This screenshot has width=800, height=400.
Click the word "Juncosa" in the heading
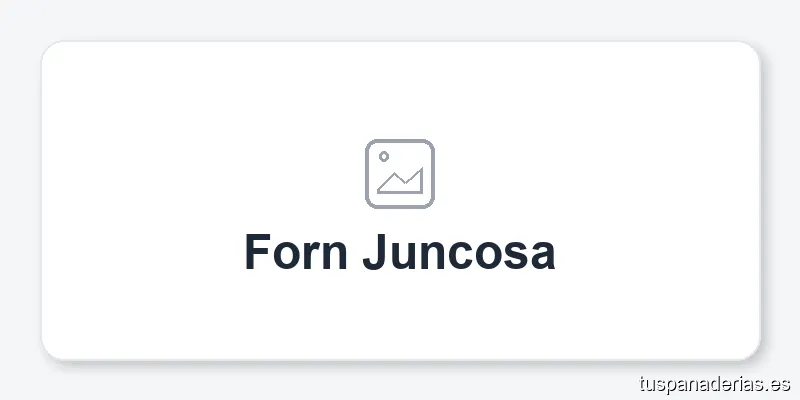point(459,252)
